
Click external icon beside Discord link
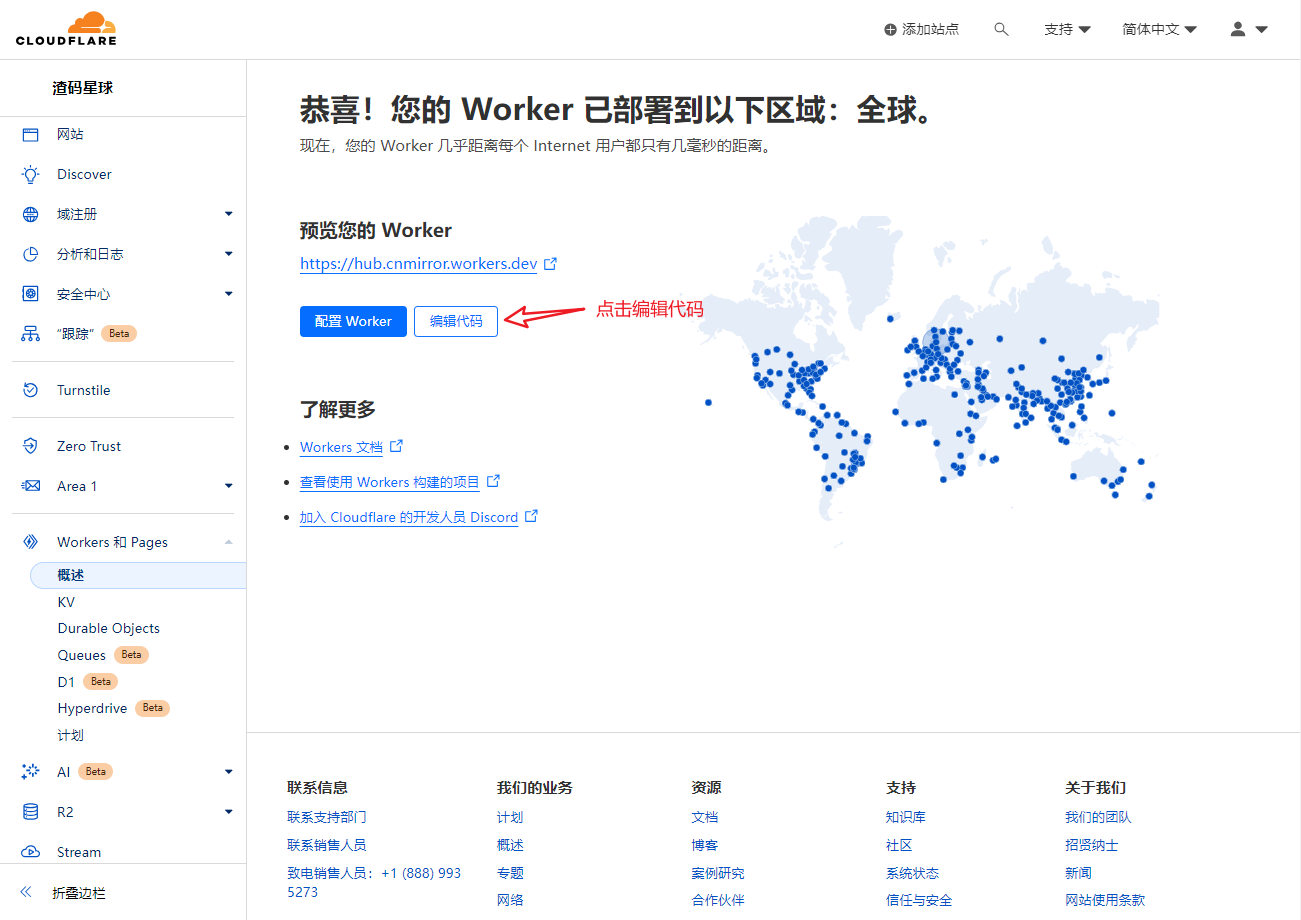coord(532,516)
